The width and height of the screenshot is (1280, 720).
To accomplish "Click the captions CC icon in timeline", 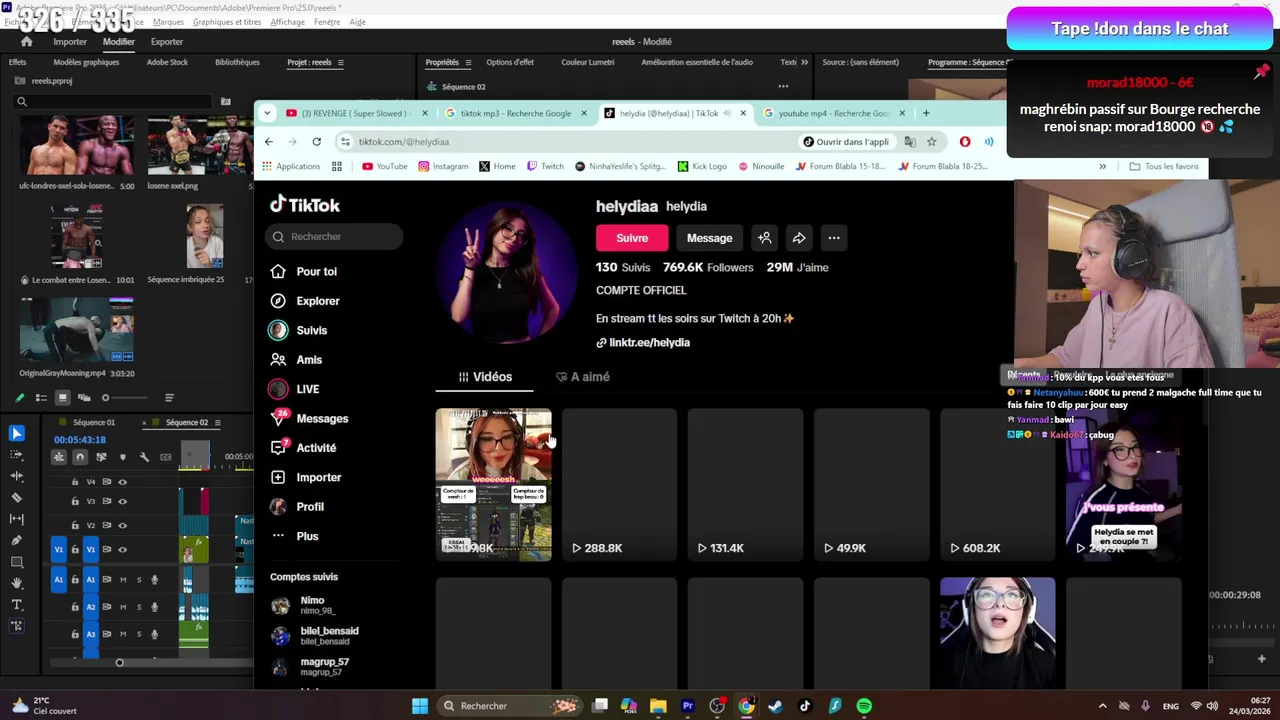I will point(166,457).
